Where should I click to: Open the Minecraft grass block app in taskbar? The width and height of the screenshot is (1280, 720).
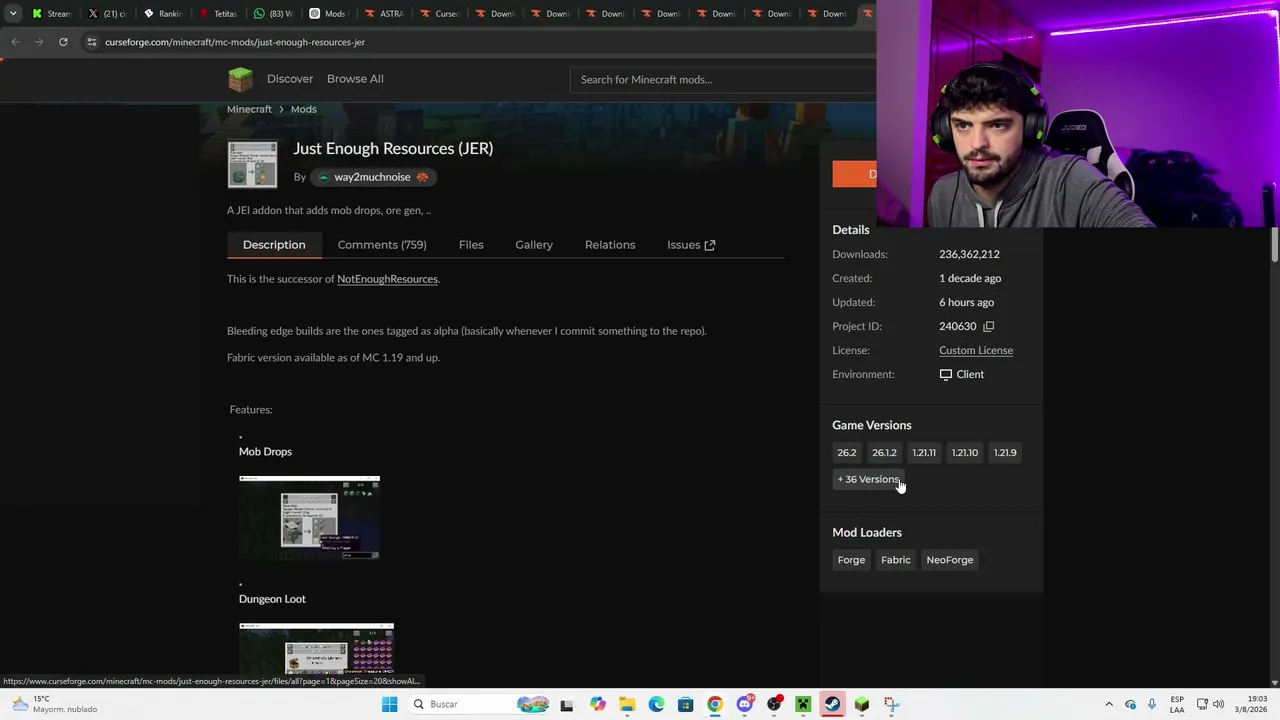coord(862,704)
